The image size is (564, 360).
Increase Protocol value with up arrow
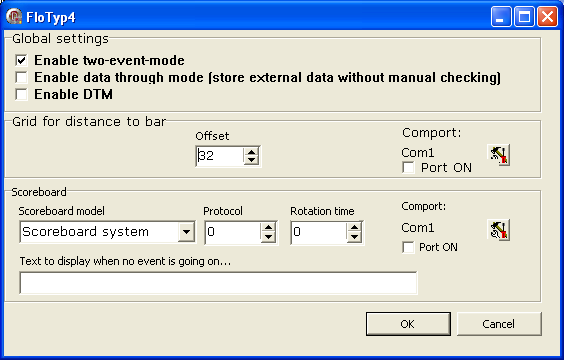click(268, 227)
